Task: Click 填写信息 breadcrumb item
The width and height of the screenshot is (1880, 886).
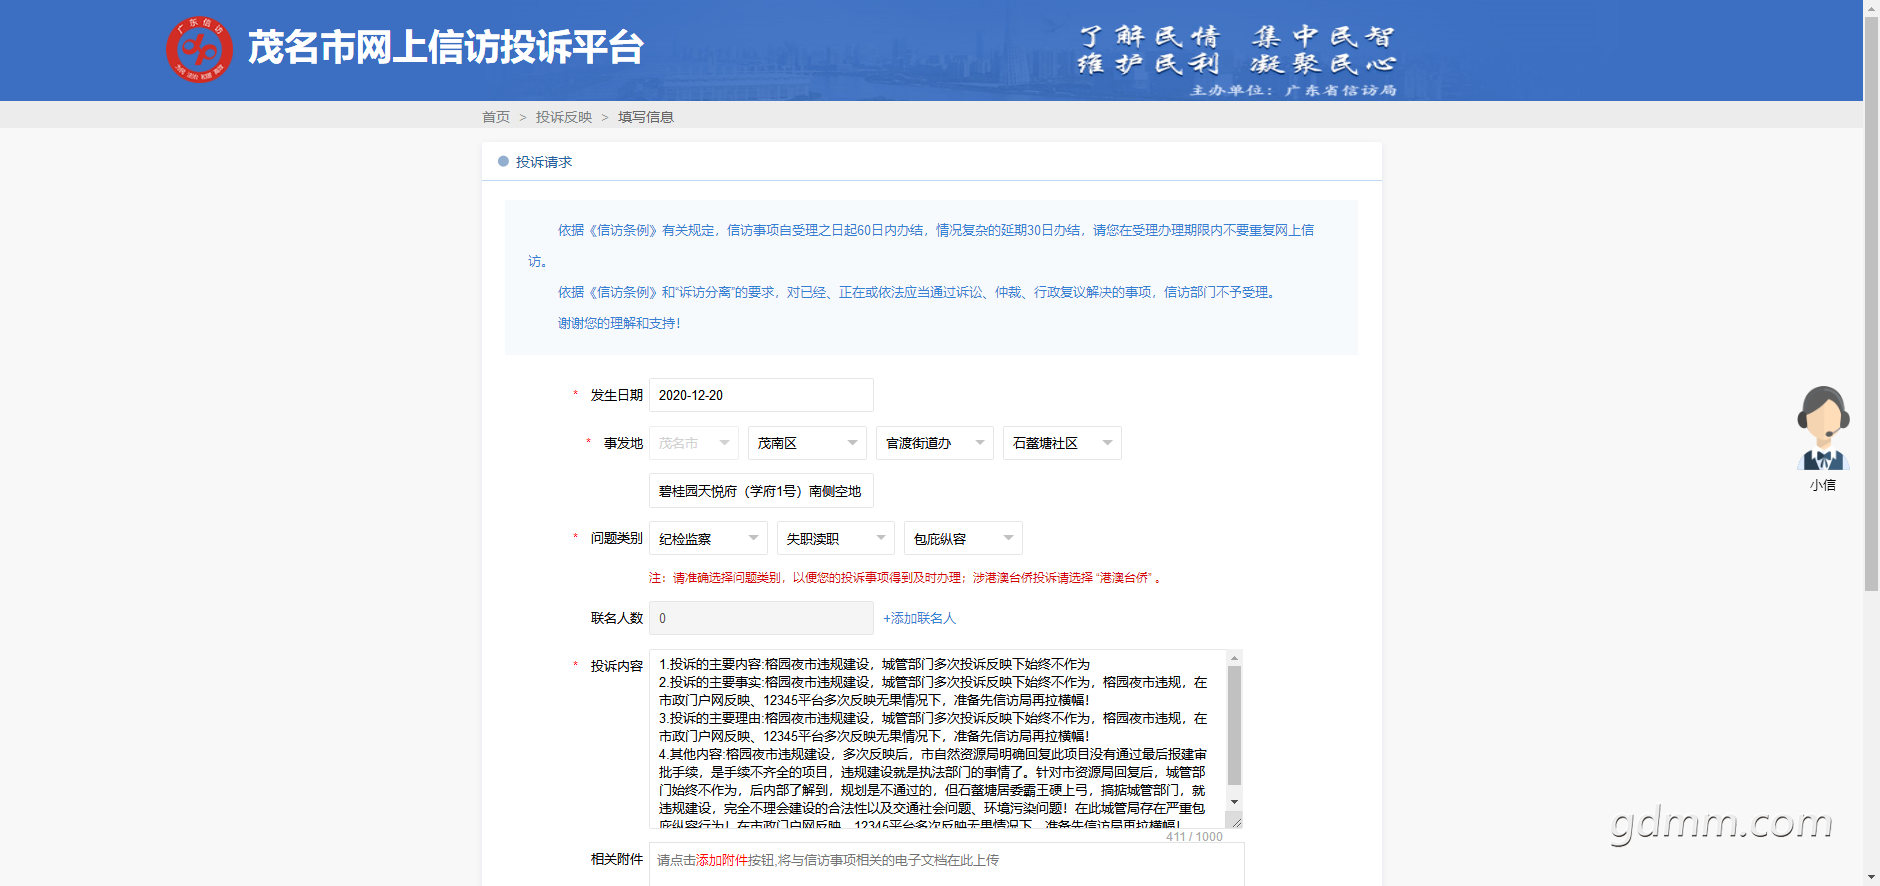Action: click(646, 117)
